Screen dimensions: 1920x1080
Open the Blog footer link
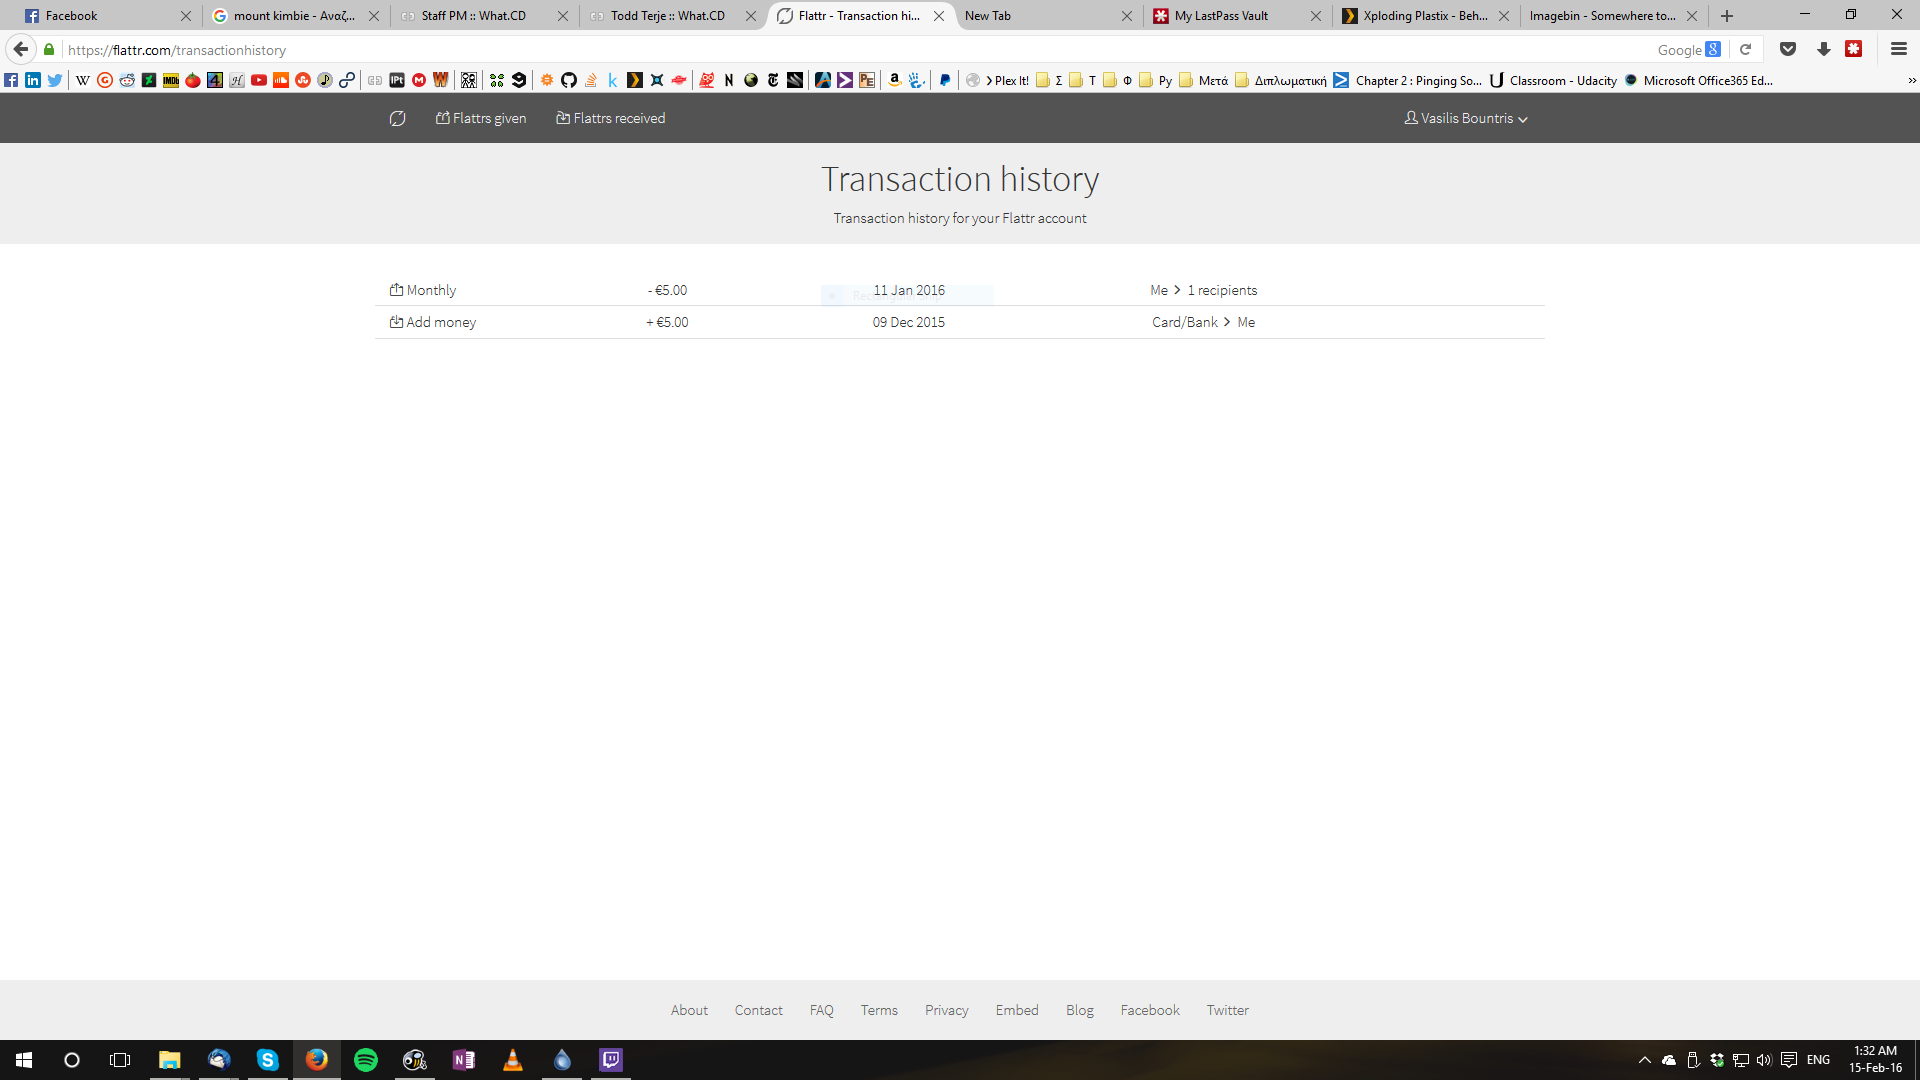[x=1080, y=1010]
